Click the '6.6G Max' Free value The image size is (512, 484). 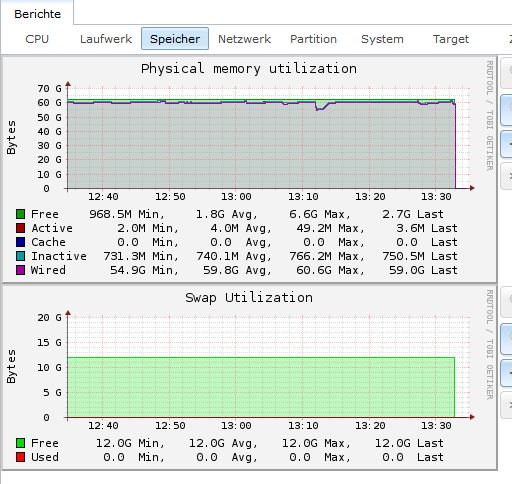click(x=320, y=214)
